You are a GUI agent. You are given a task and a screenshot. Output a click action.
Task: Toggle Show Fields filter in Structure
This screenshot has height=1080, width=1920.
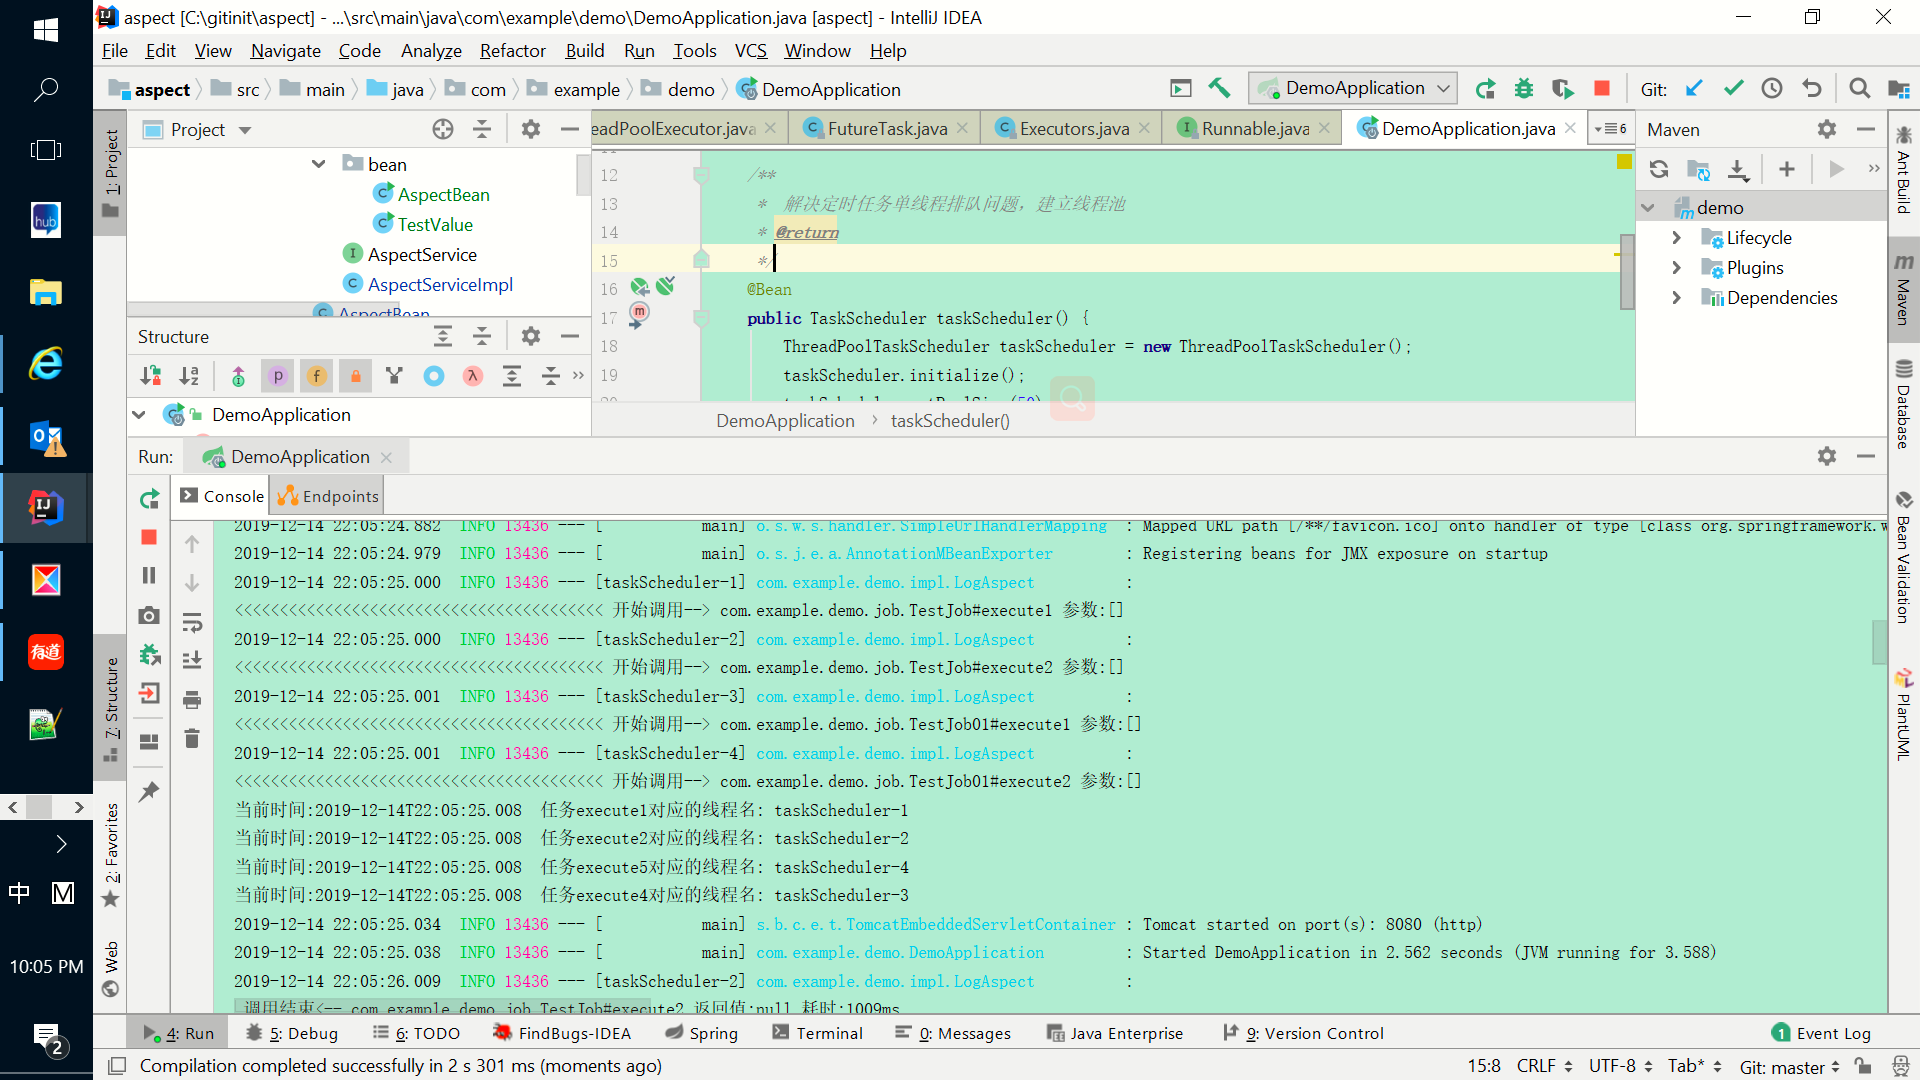[x=316, y=376]
